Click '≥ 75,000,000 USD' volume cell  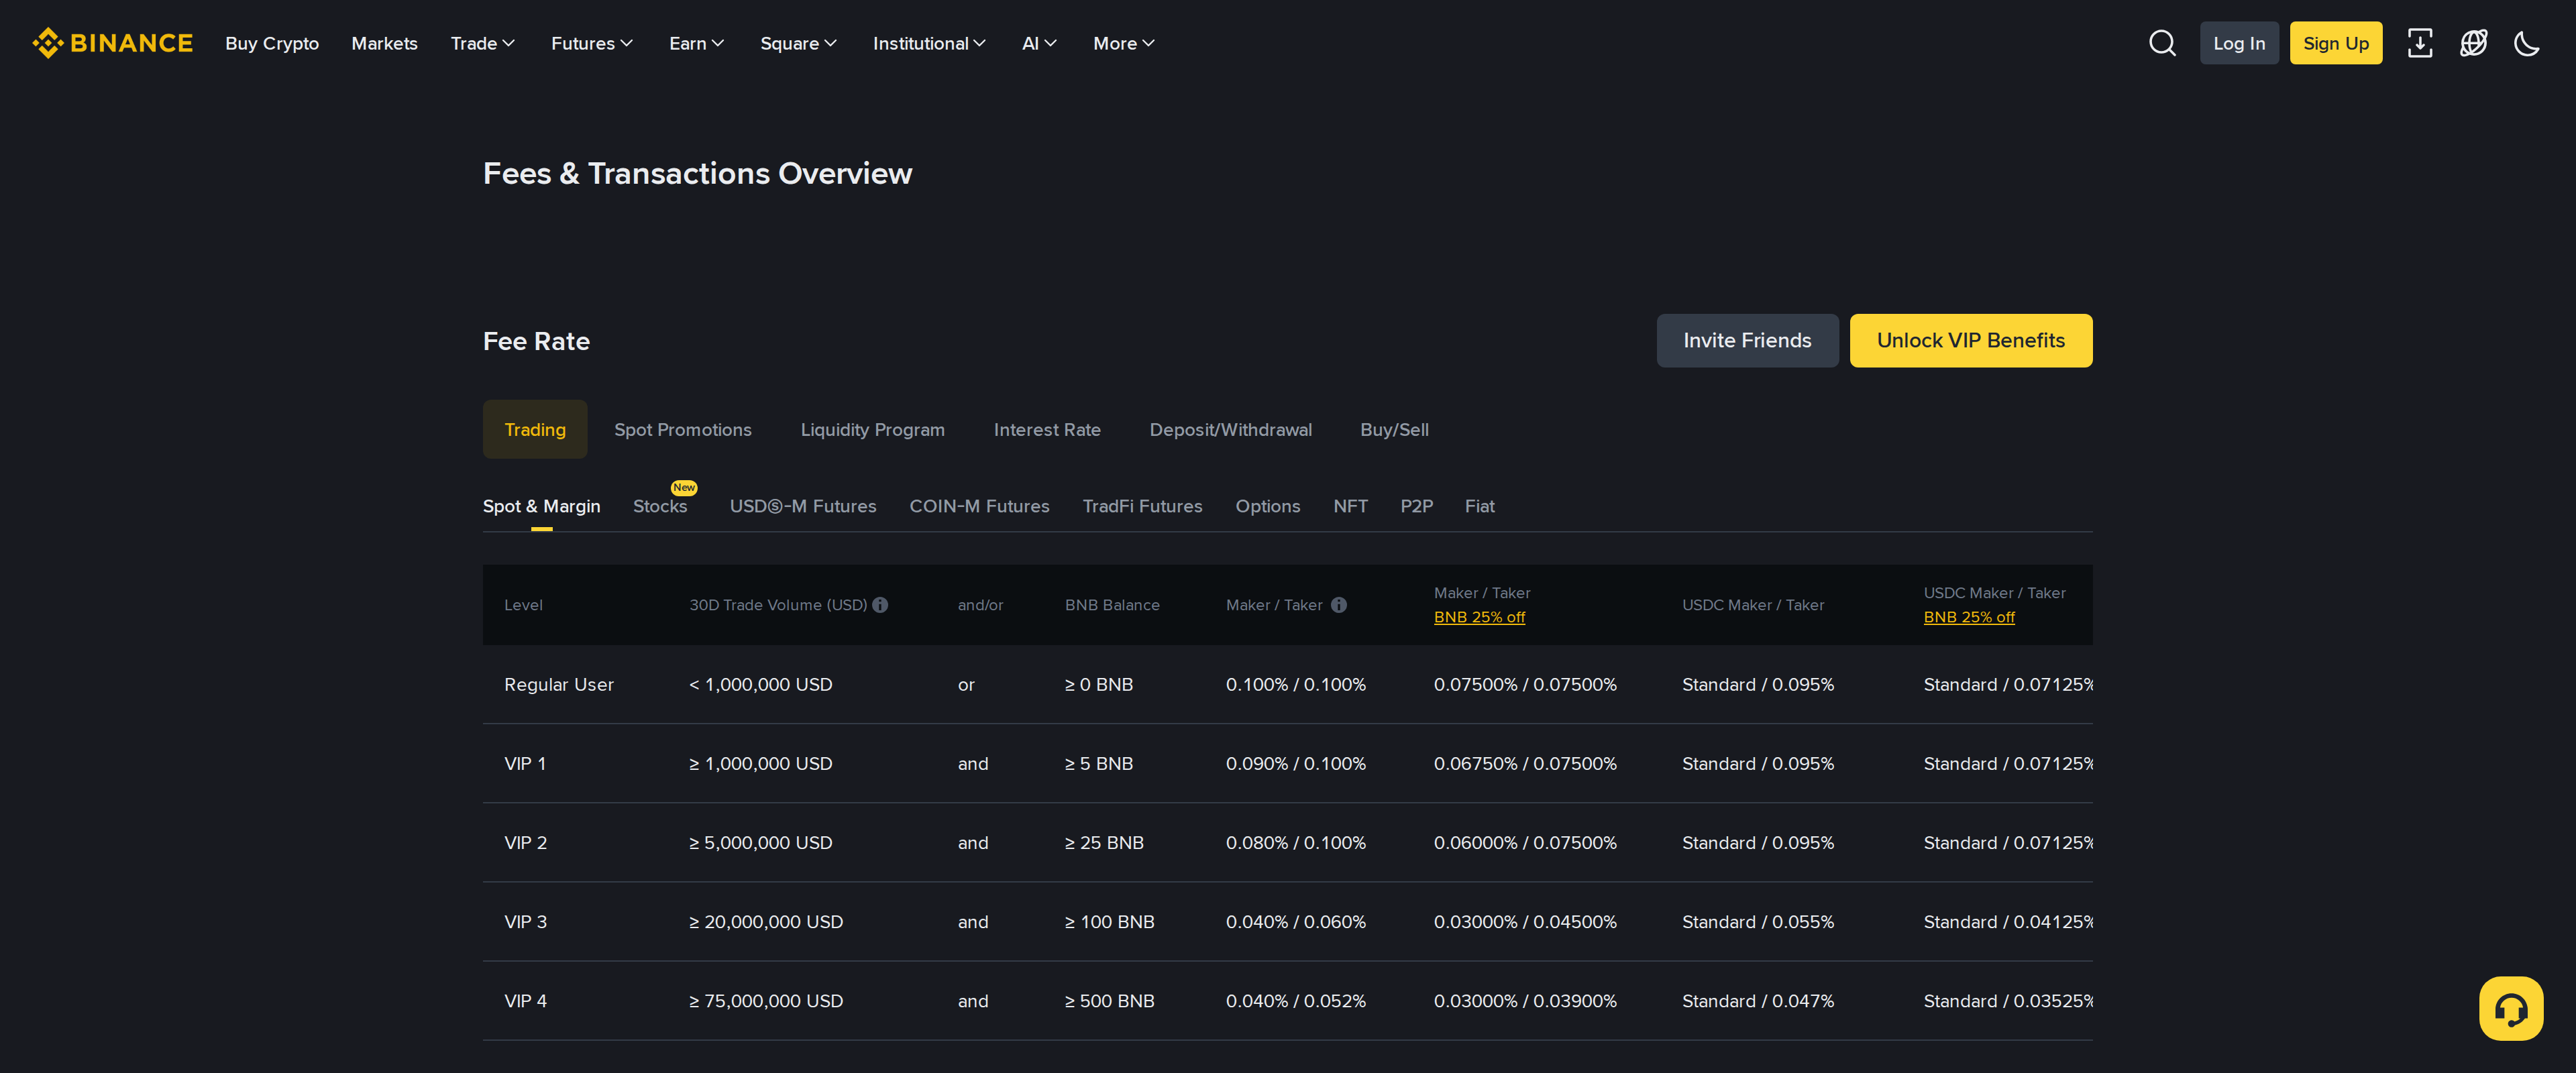pyautogui.click(x=766, y=1001)
